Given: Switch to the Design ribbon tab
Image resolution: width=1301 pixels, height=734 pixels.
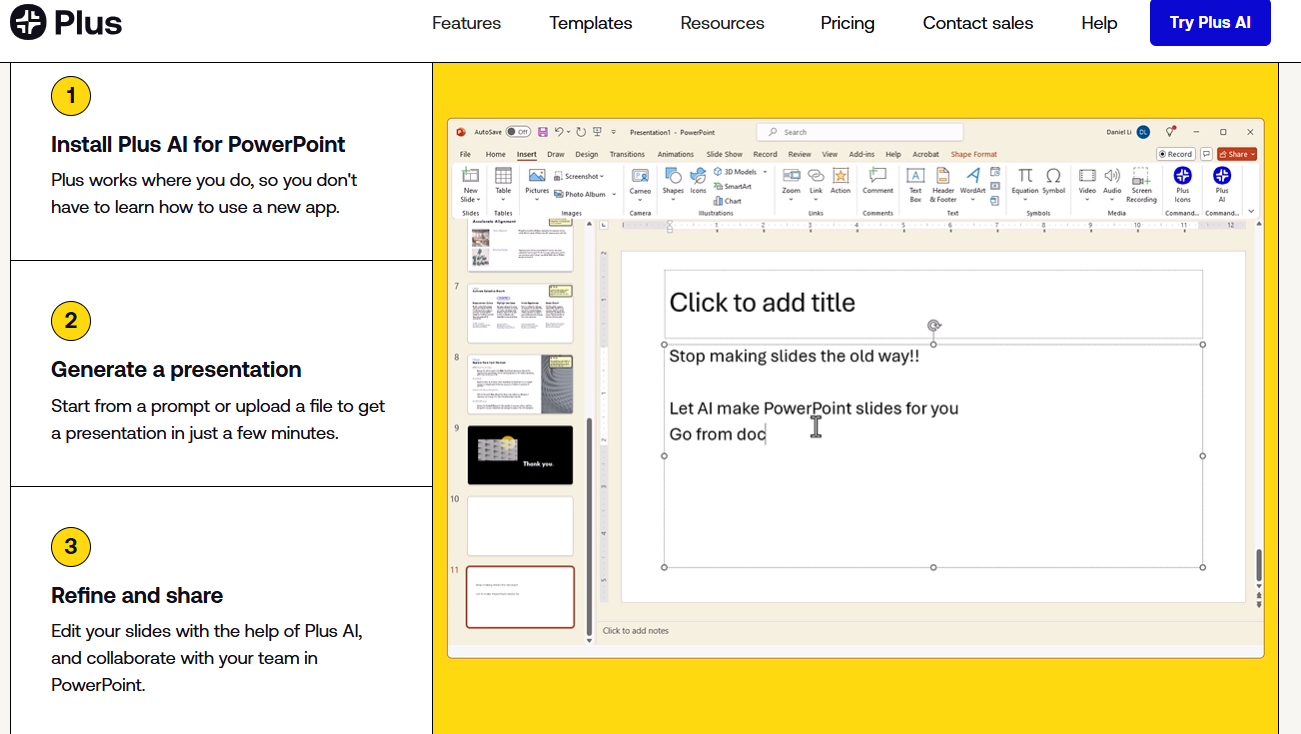Looking at the screenshot, I should pos(587,154).
